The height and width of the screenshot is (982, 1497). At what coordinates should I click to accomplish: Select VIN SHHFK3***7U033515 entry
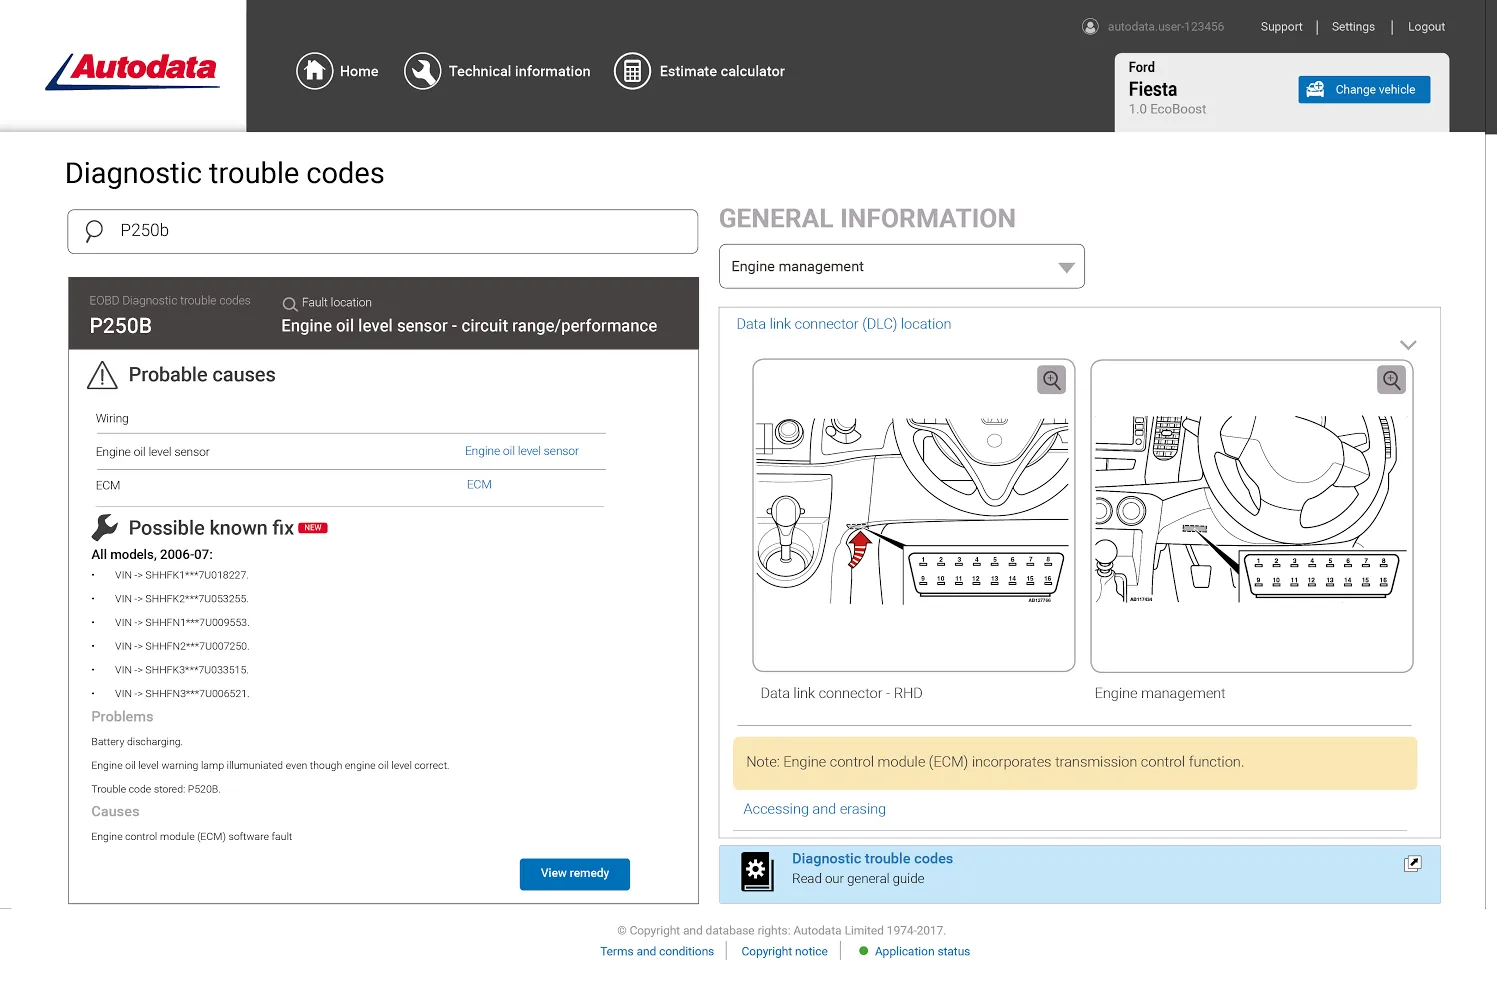pyautogui.click(x=181, y=670)
